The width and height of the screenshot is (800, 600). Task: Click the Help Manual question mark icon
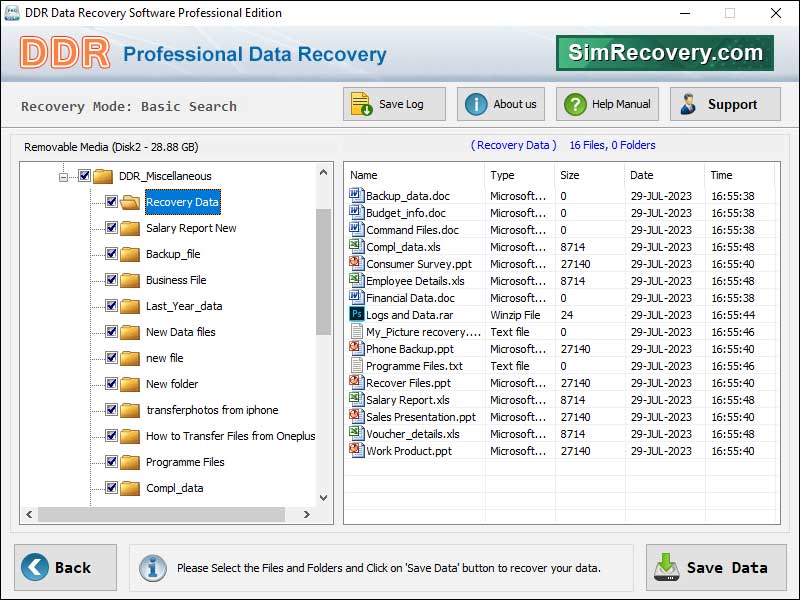click(575, 104)
